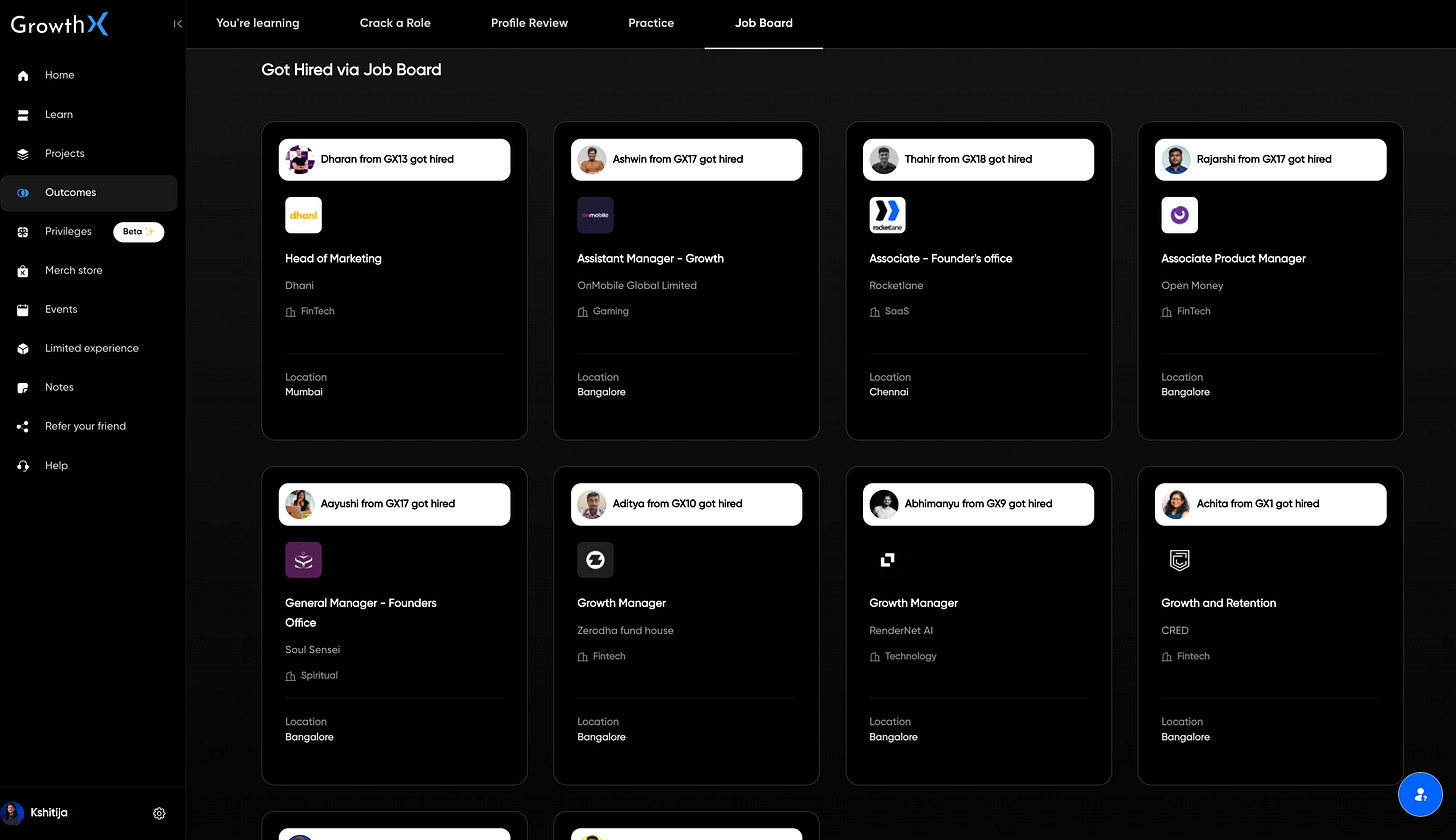
Task: Click the Rocketlane company logo
Action: 887,215
